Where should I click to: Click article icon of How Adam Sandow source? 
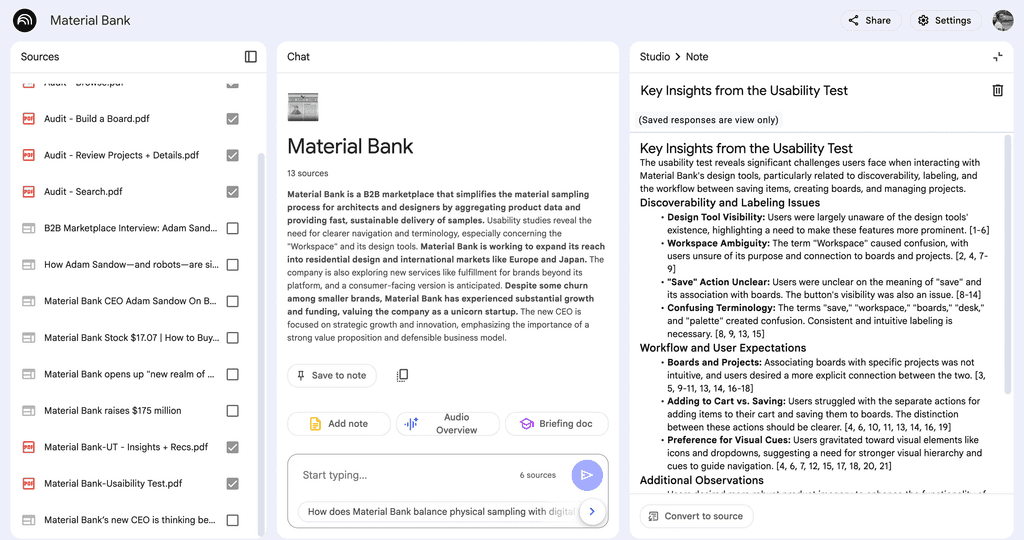tap(29, 265)
